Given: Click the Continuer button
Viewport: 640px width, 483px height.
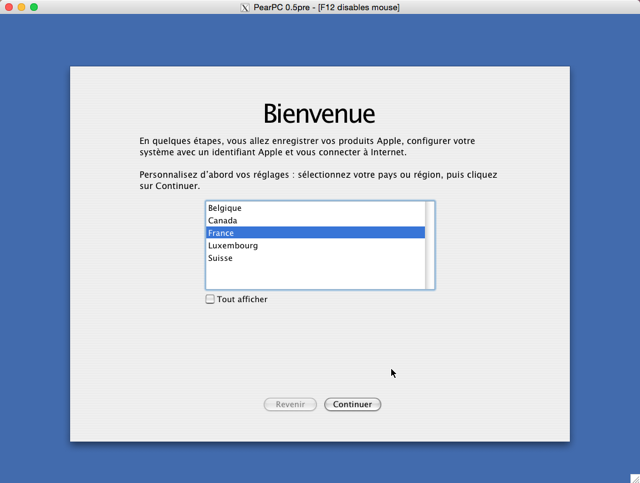Looking at the screenshot, I should (x=353, y=404).
